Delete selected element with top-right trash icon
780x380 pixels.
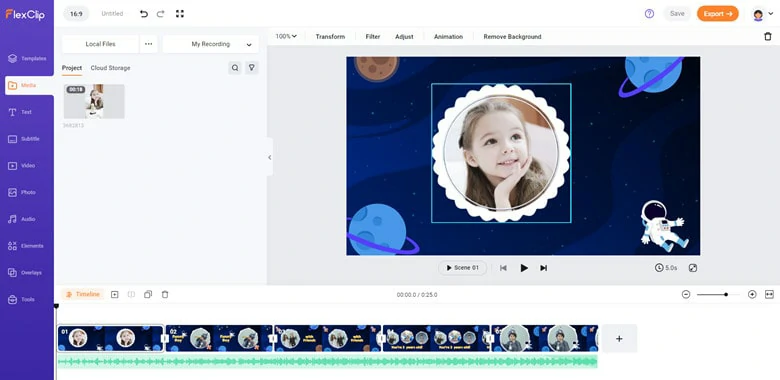768,36
